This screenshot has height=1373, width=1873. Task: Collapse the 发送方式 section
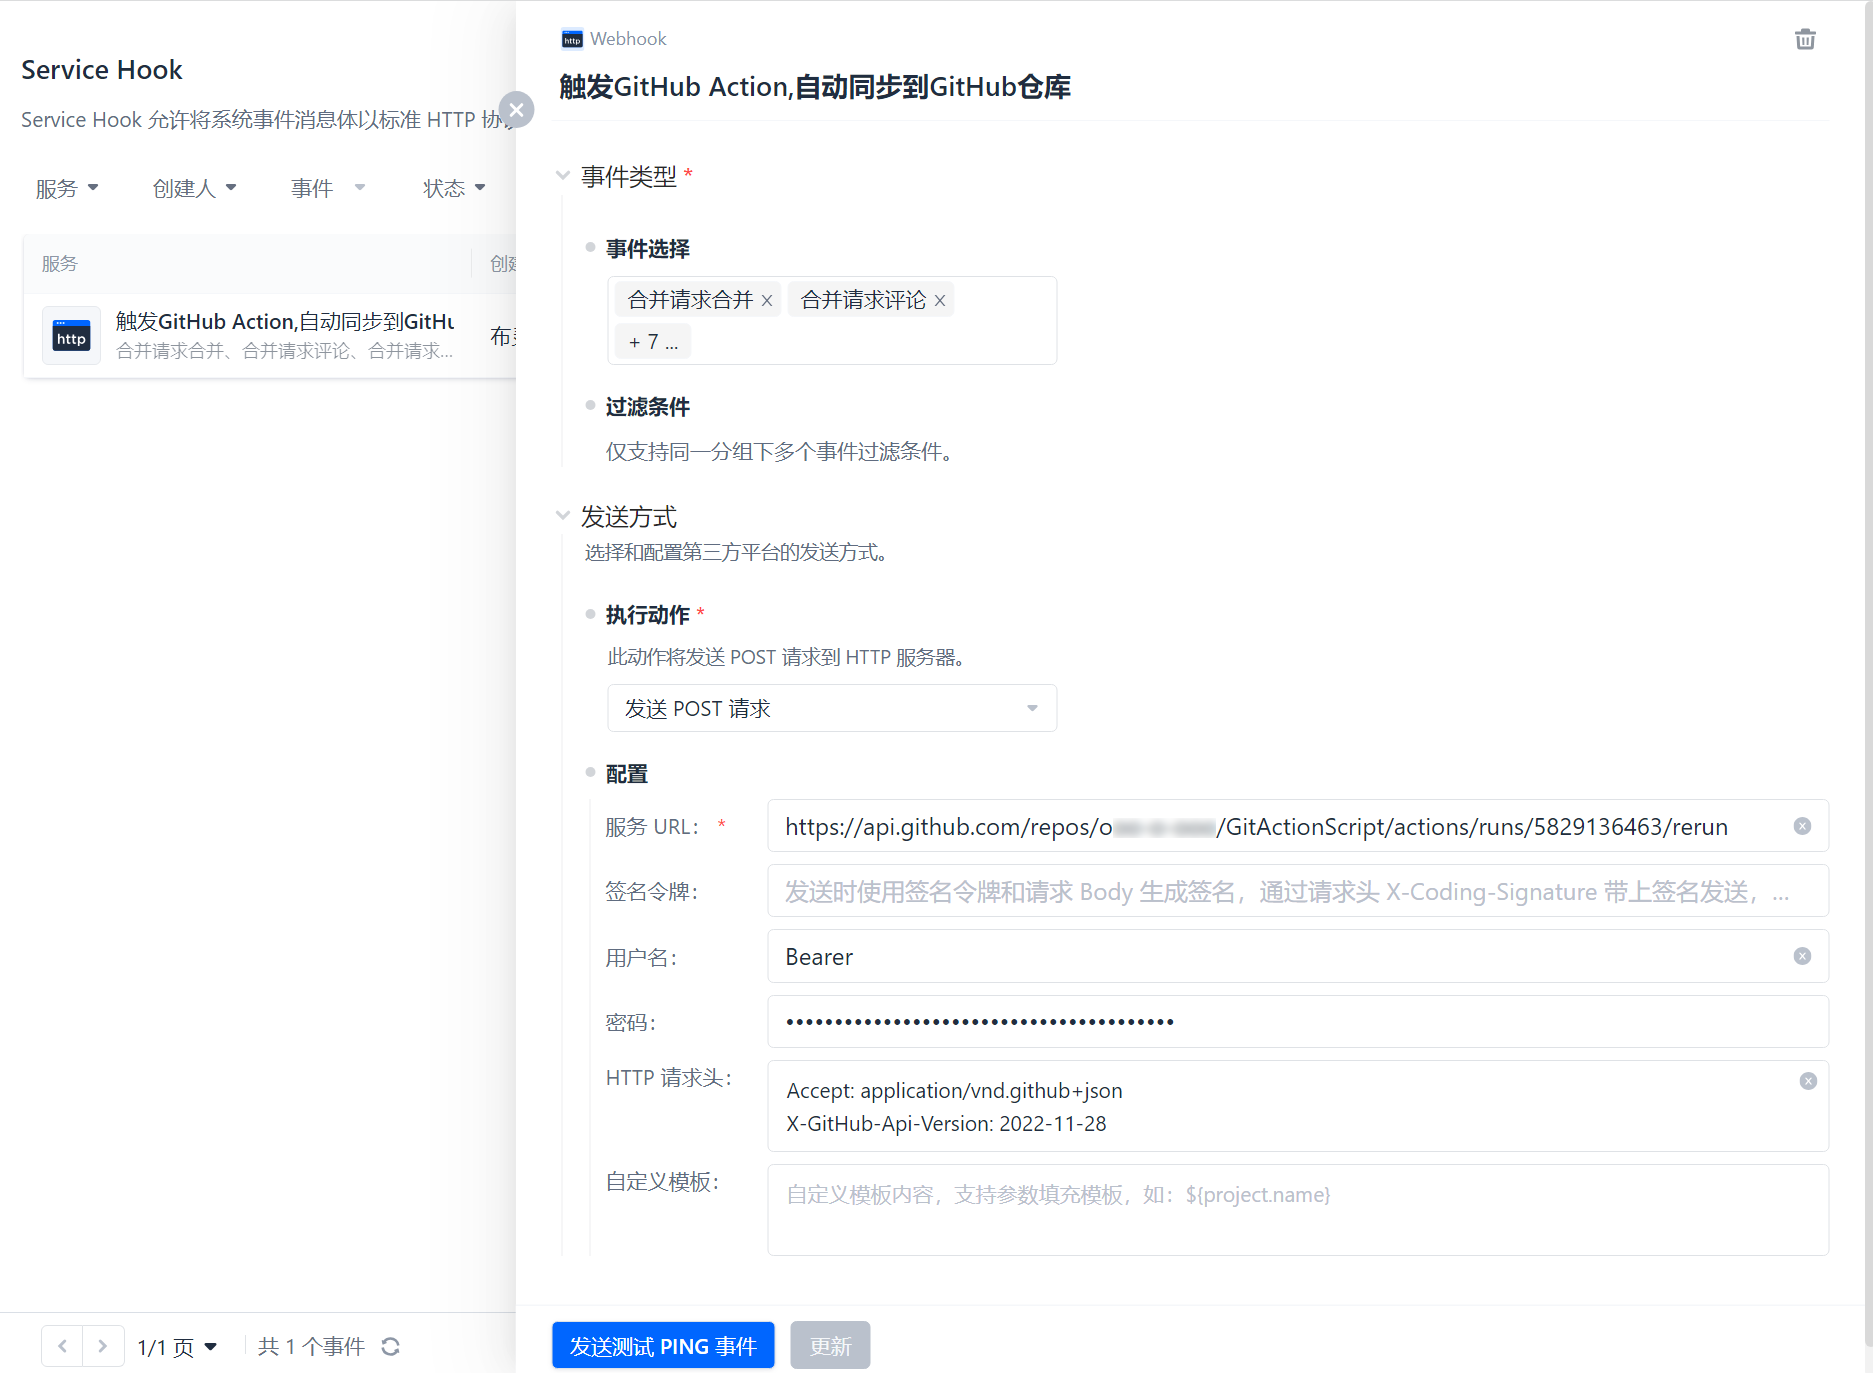(x=563, y=516)
